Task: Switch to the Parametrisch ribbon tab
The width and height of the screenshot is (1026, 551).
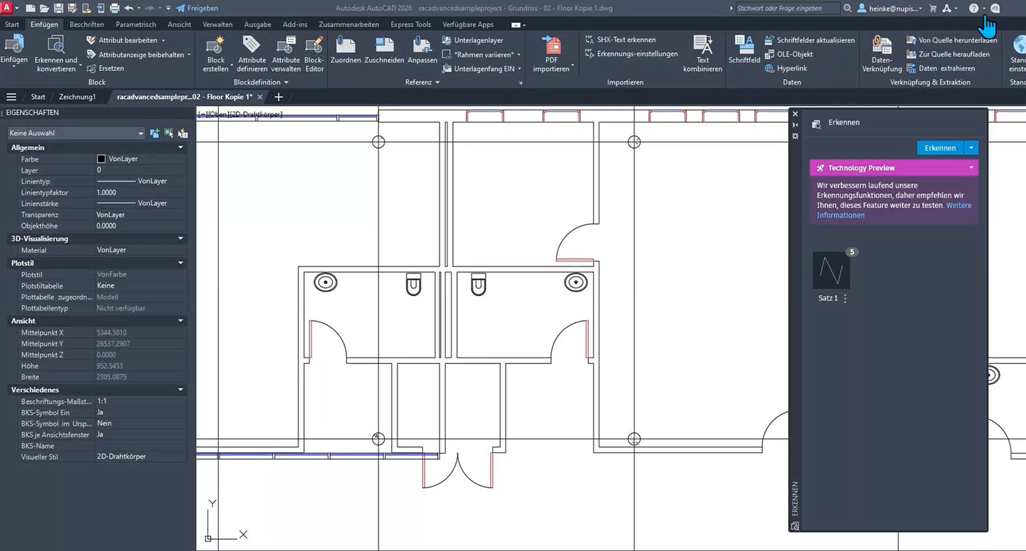Action: (135, 24)
